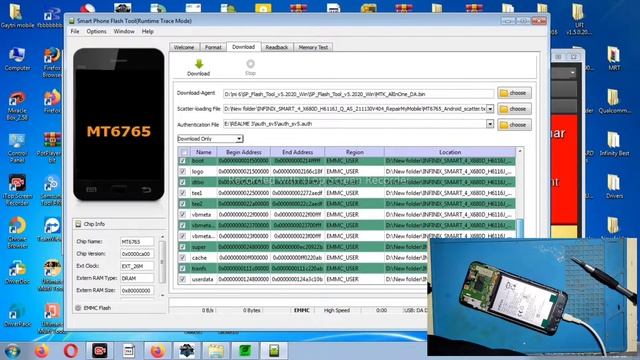The width and height of the screenshot is (640, 360).
Task: Expand the Download Only mode dropdown
Action: coord(239,139)
